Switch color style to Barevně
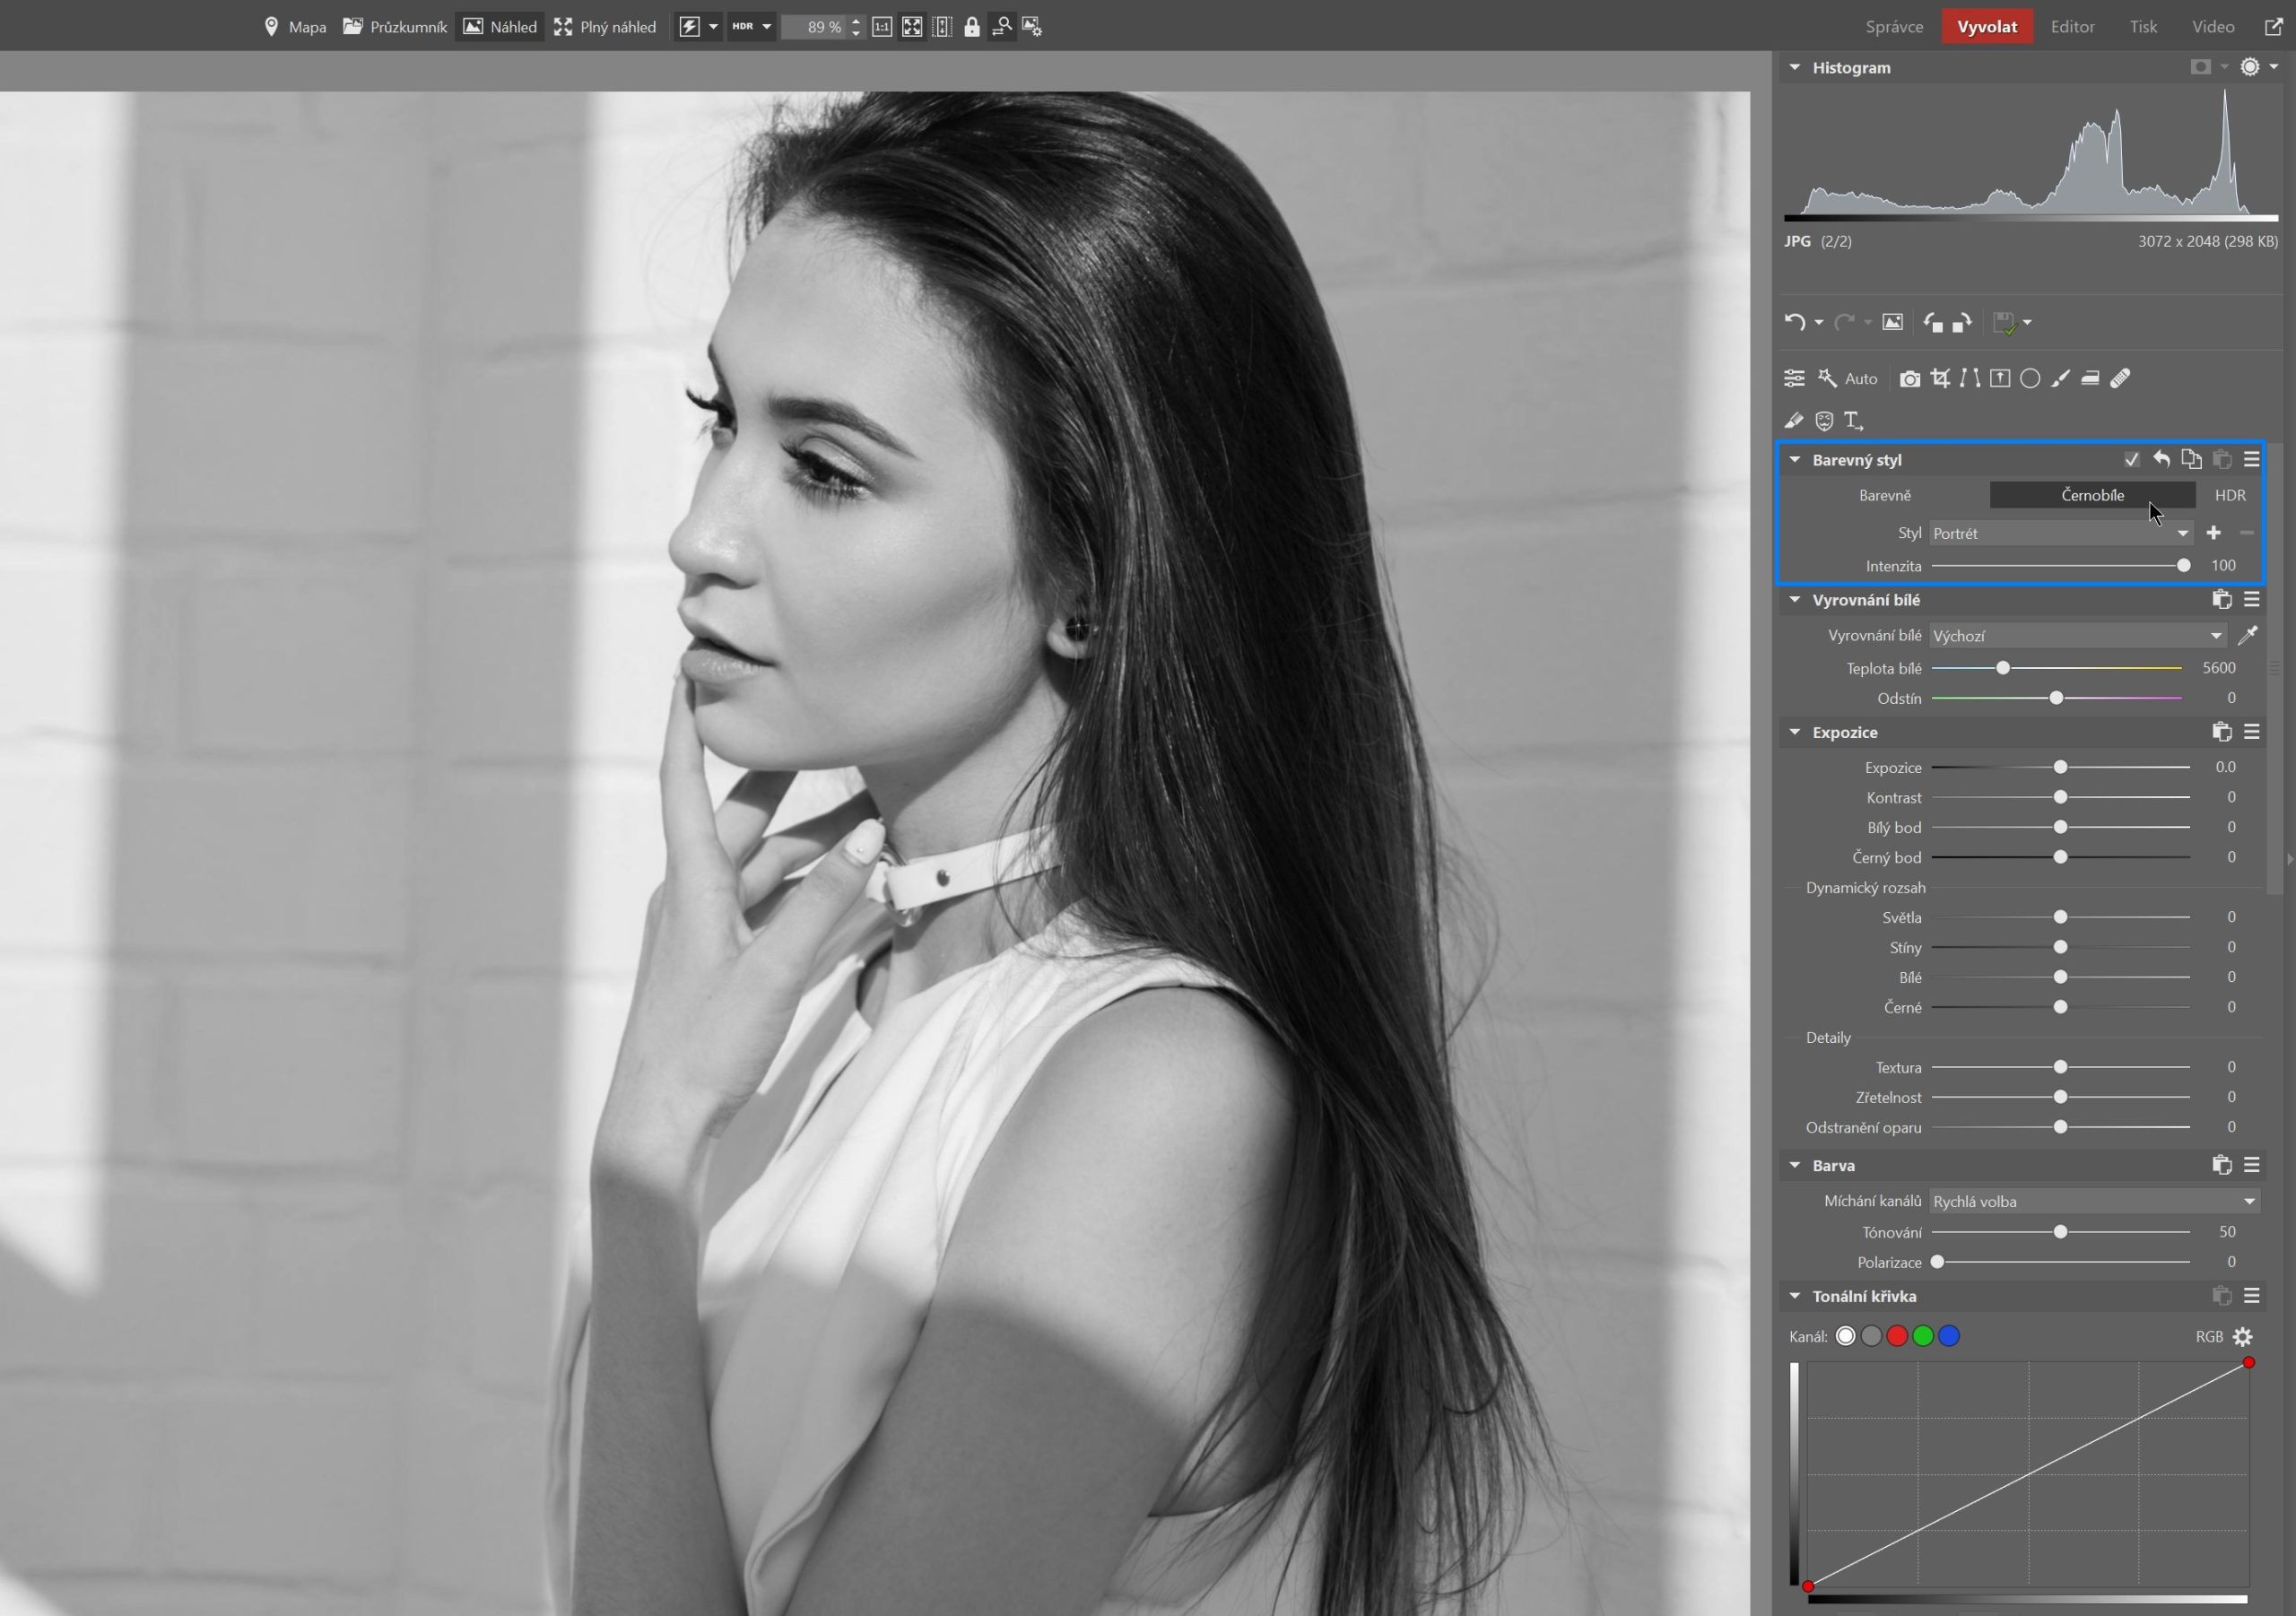 tap(1884, 495)
